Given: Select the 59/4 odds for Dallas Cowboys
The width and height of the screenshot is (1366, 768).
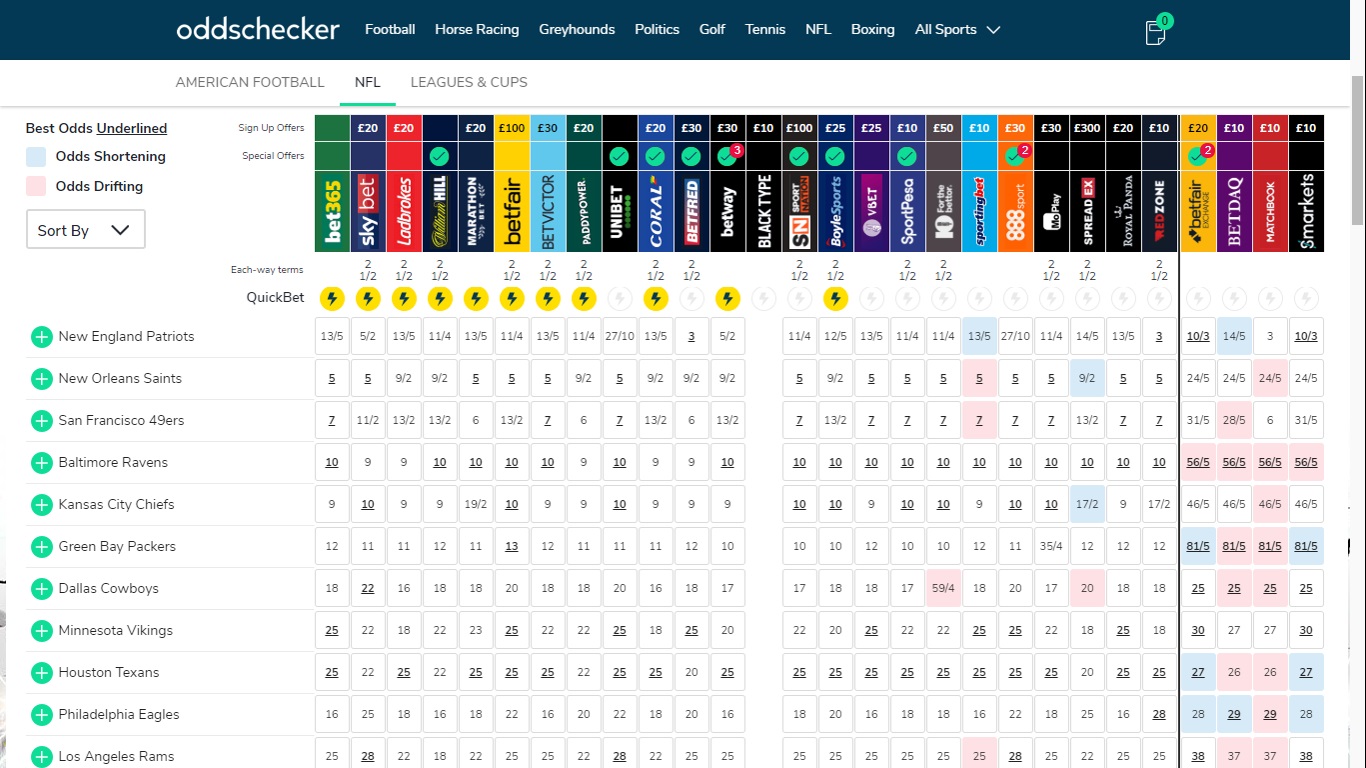Looking at the screenshot, I should [943, 588].
